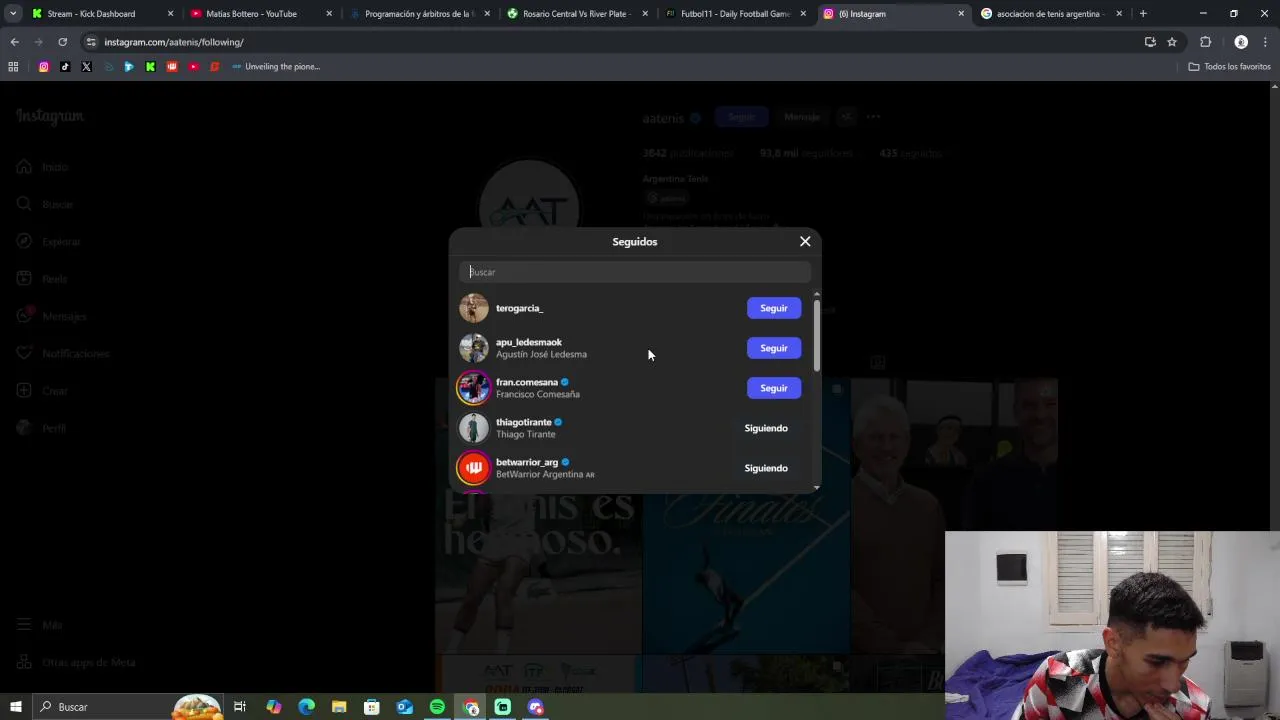
Task: Open the tab search dropdown arrow
Action: coord(13,14)
